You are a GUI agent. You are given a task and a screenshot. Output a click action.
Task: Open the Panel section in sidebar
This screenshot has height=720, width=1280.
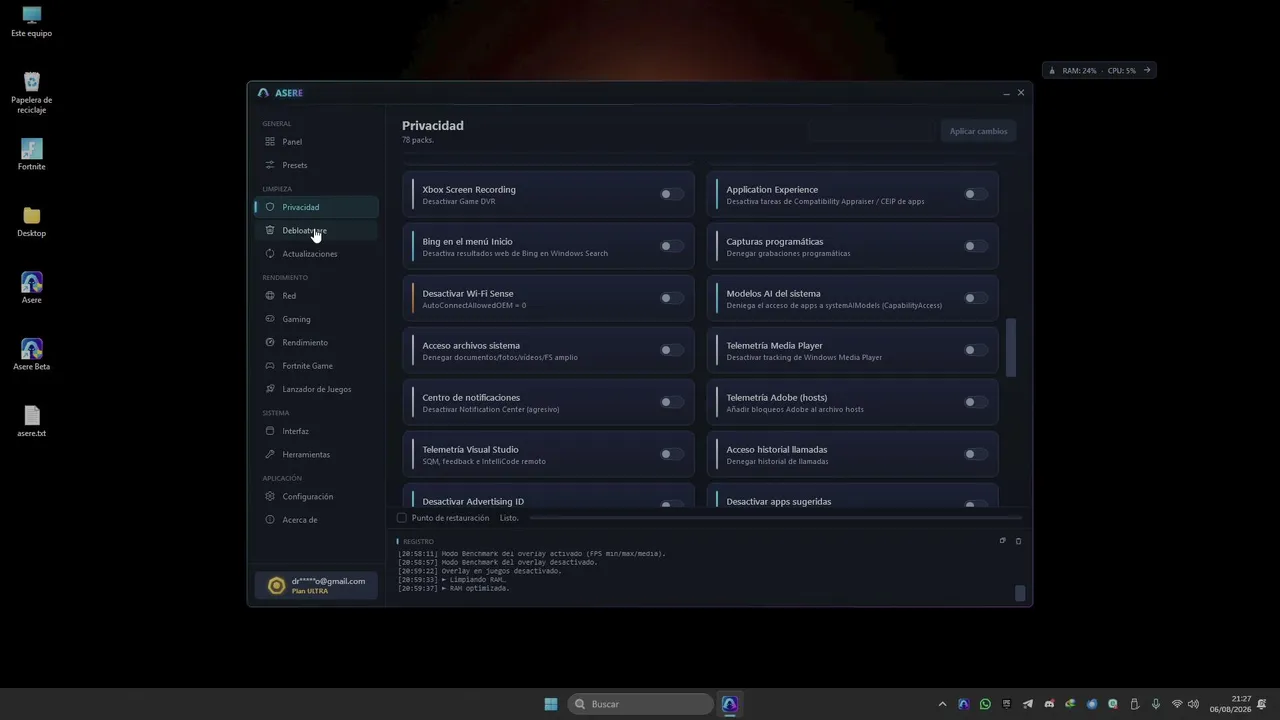[x=316, y=142]
